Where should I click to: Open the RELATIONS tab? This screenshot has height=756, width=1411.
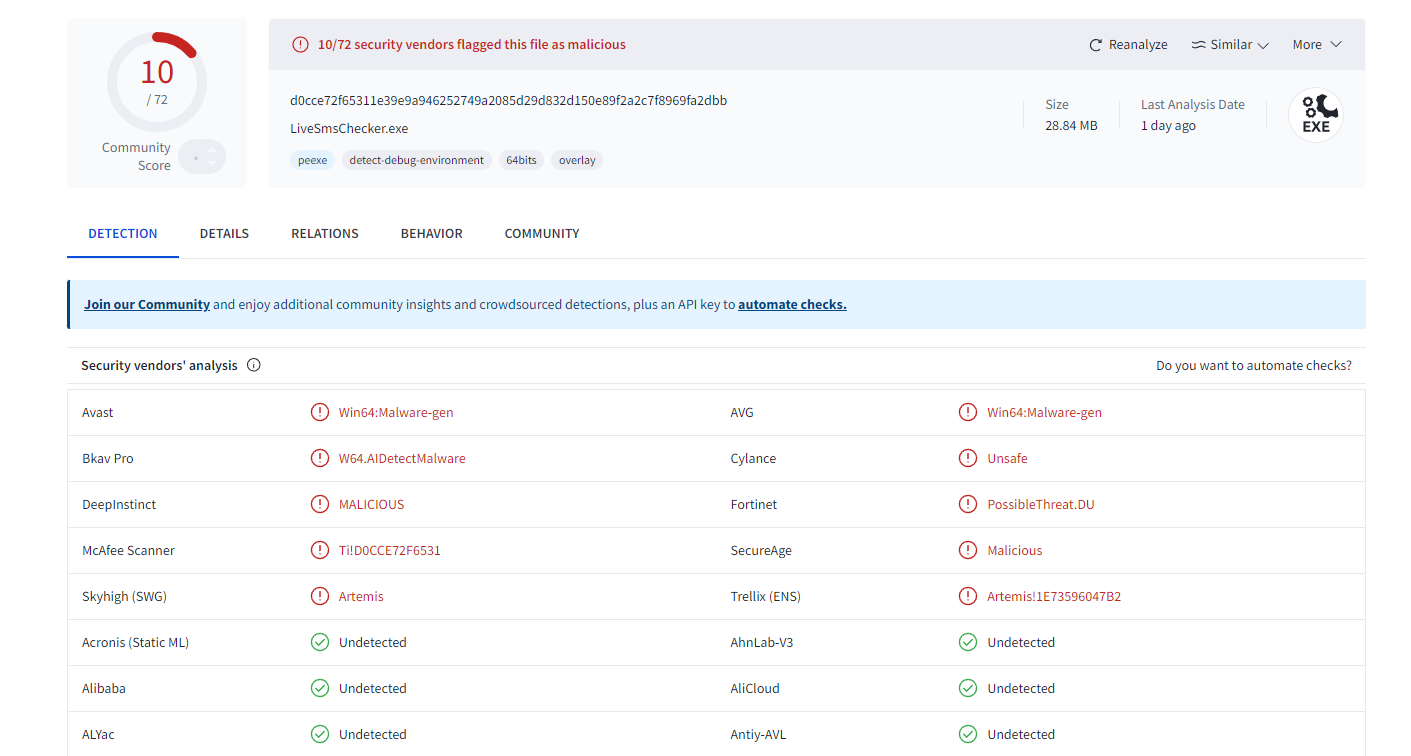click(325, 233)
